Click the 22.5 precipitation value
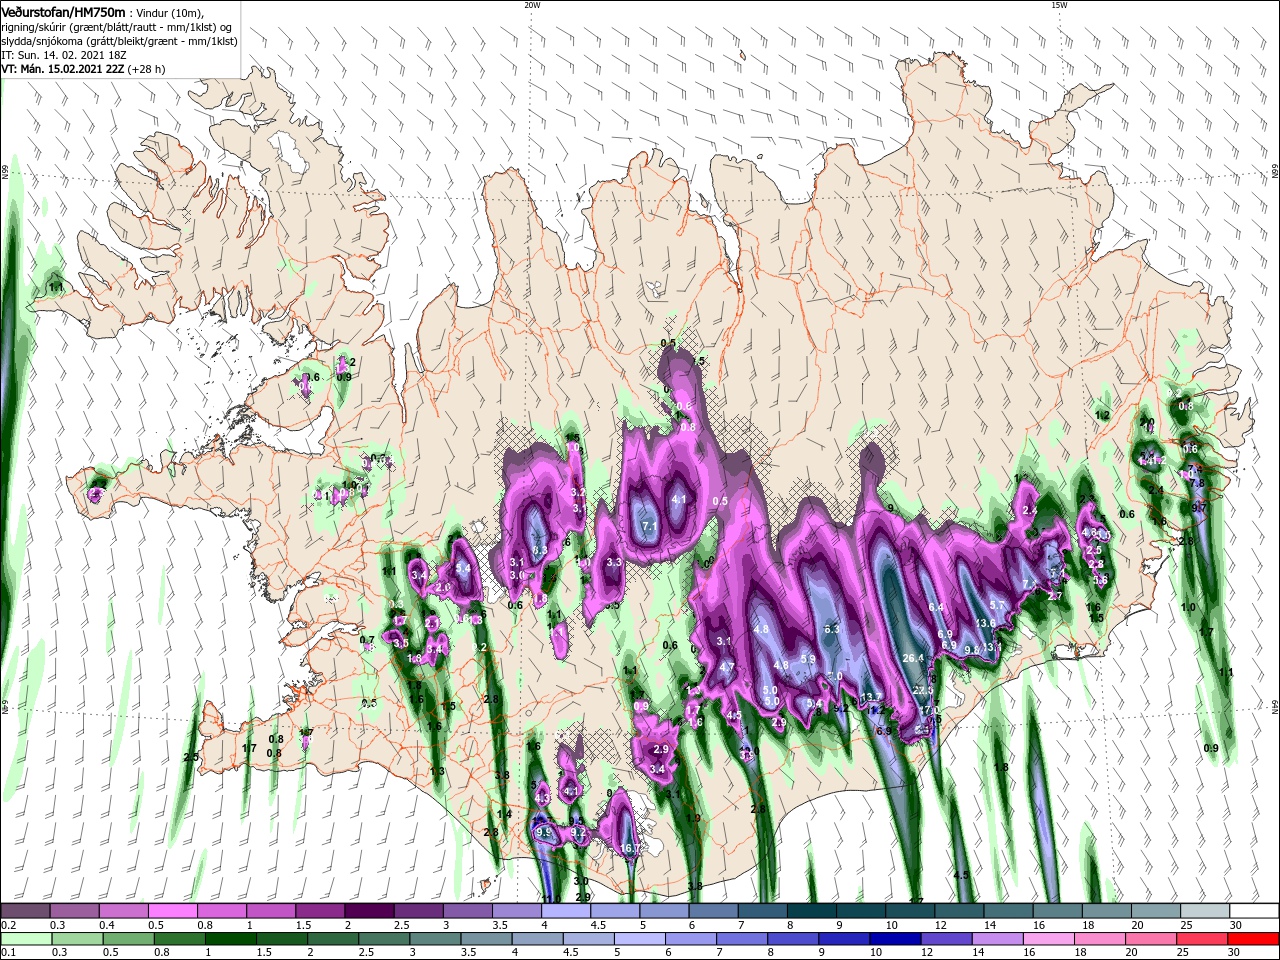Viewport: 1280px width, 960px height. 923,690
